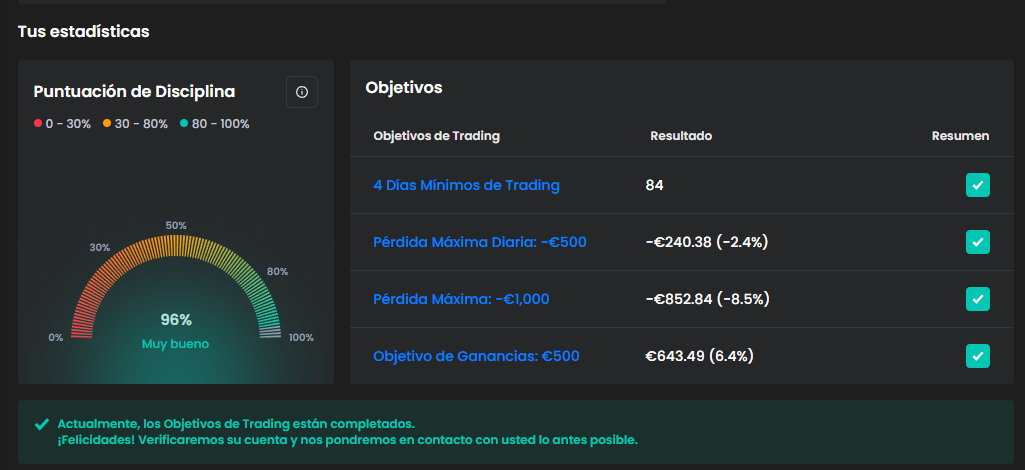Click the orange 30 - 80% legend dot
Screen dimensions: 1025x470
point(107,124)
